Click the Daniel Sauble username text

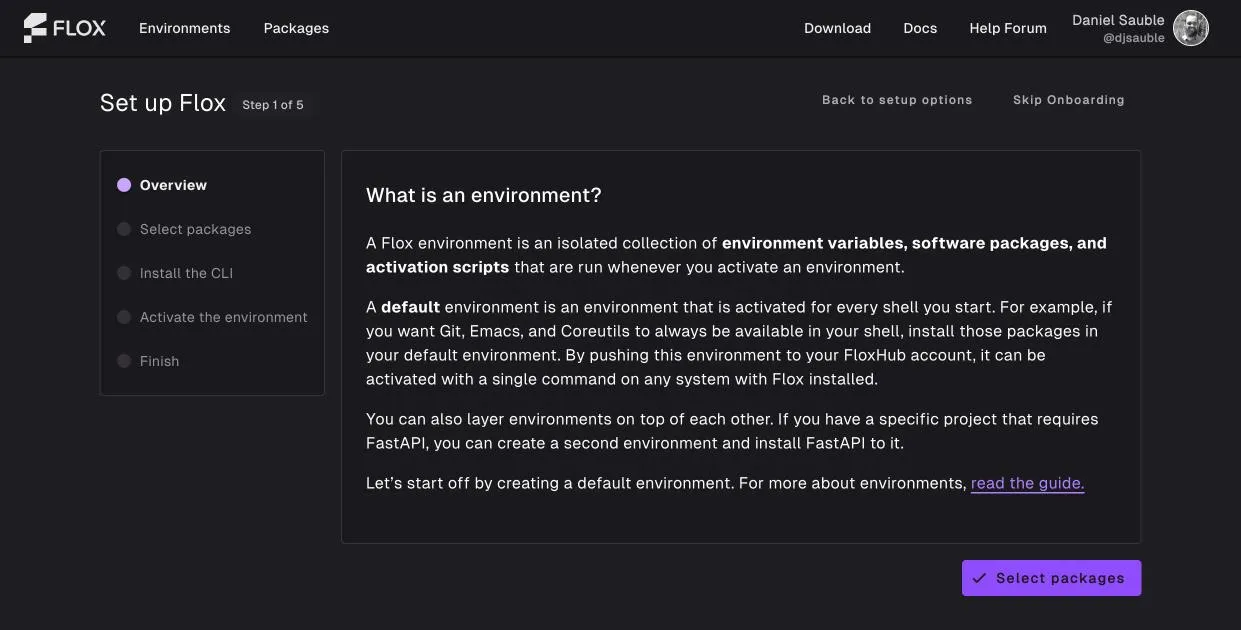point(1118,20)
